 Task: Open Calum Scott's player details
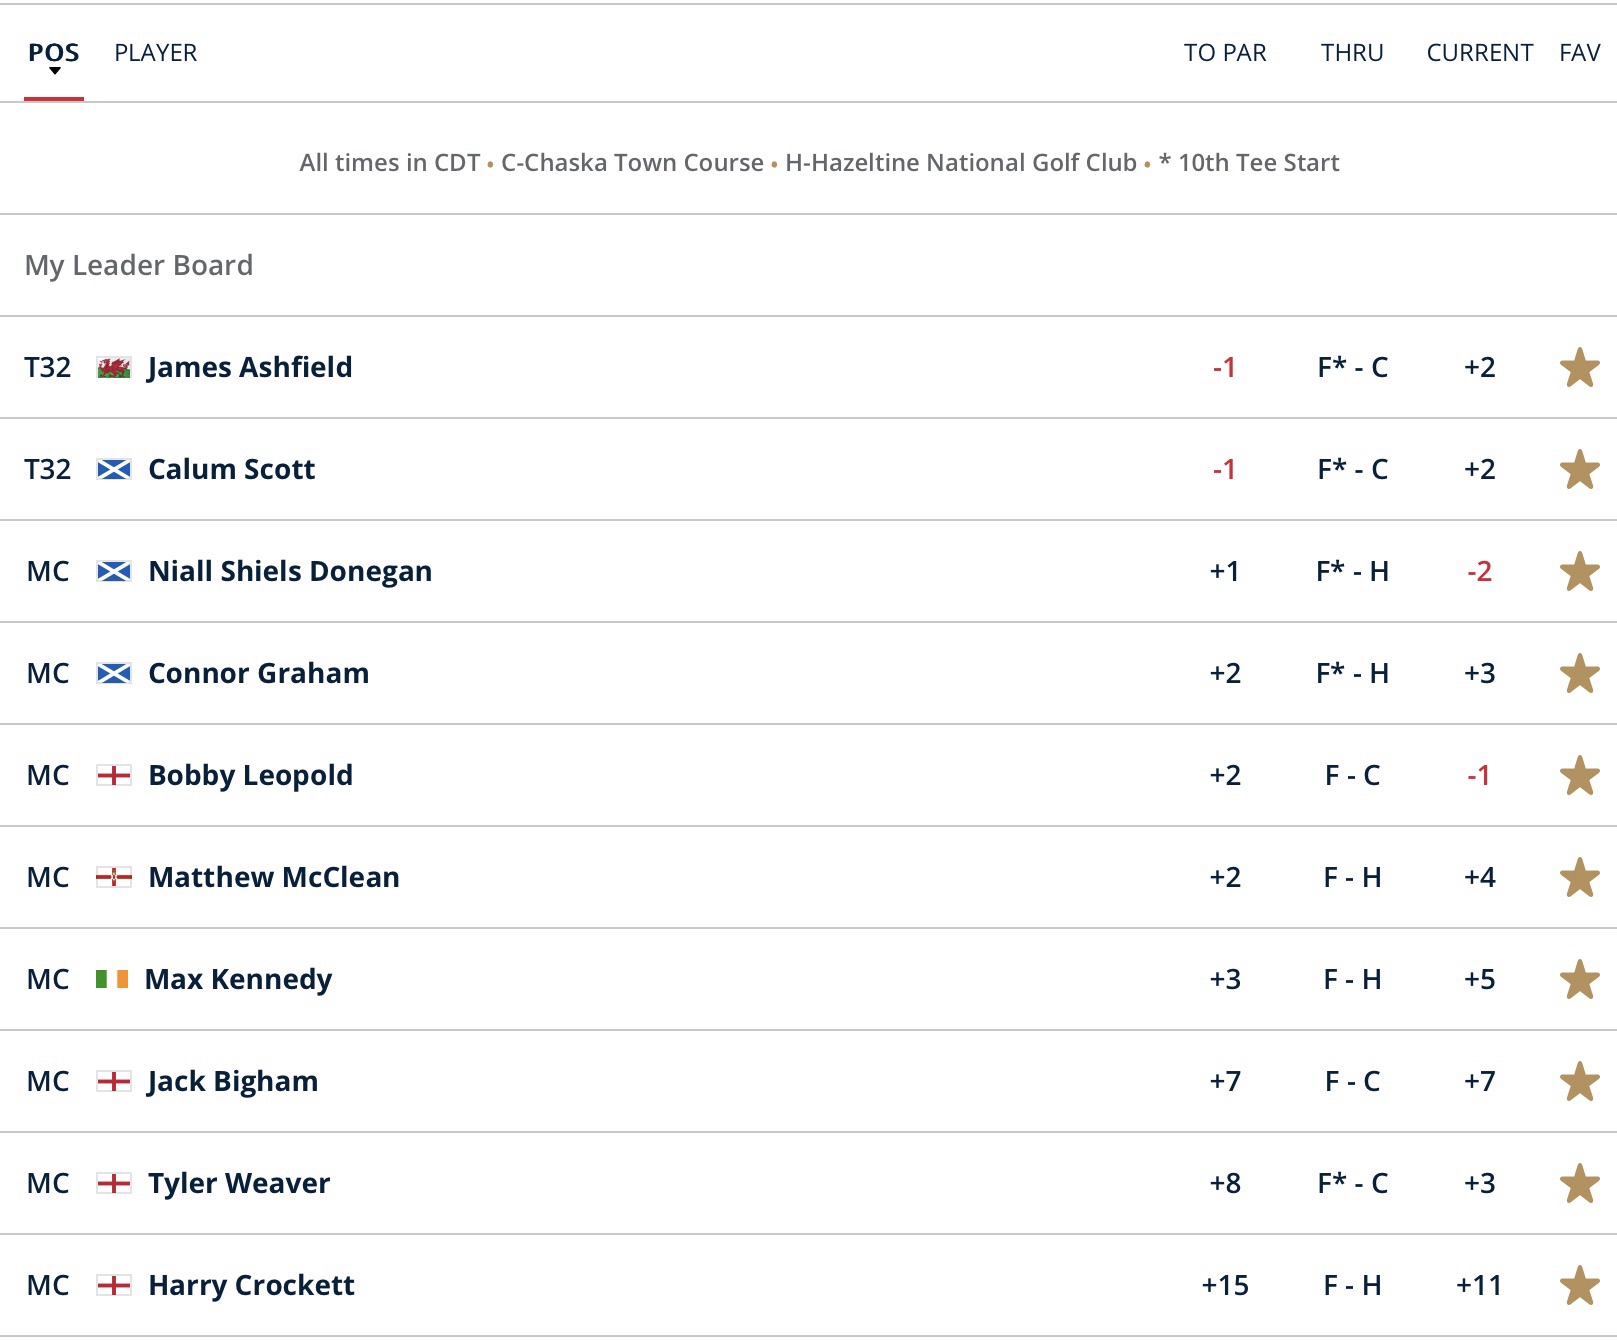(231, 470)
